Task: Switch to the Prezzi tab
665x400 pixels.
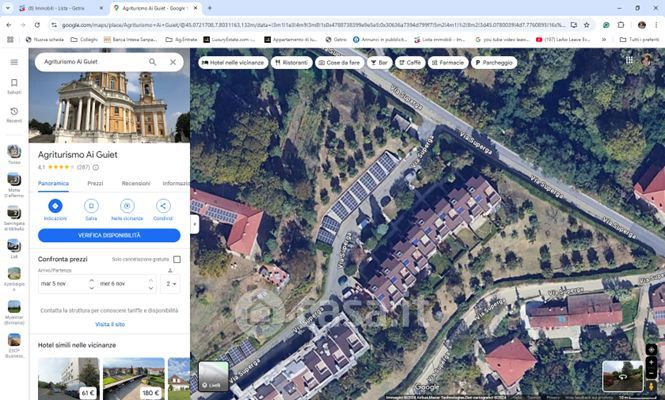Action: (x=96, y=184)
